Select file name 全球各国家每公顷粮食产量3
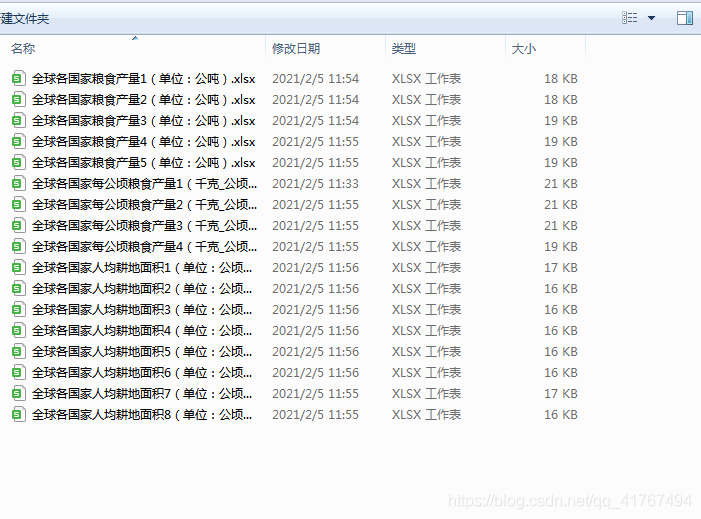This screenshot has height=519, width=701. point(144,226)
